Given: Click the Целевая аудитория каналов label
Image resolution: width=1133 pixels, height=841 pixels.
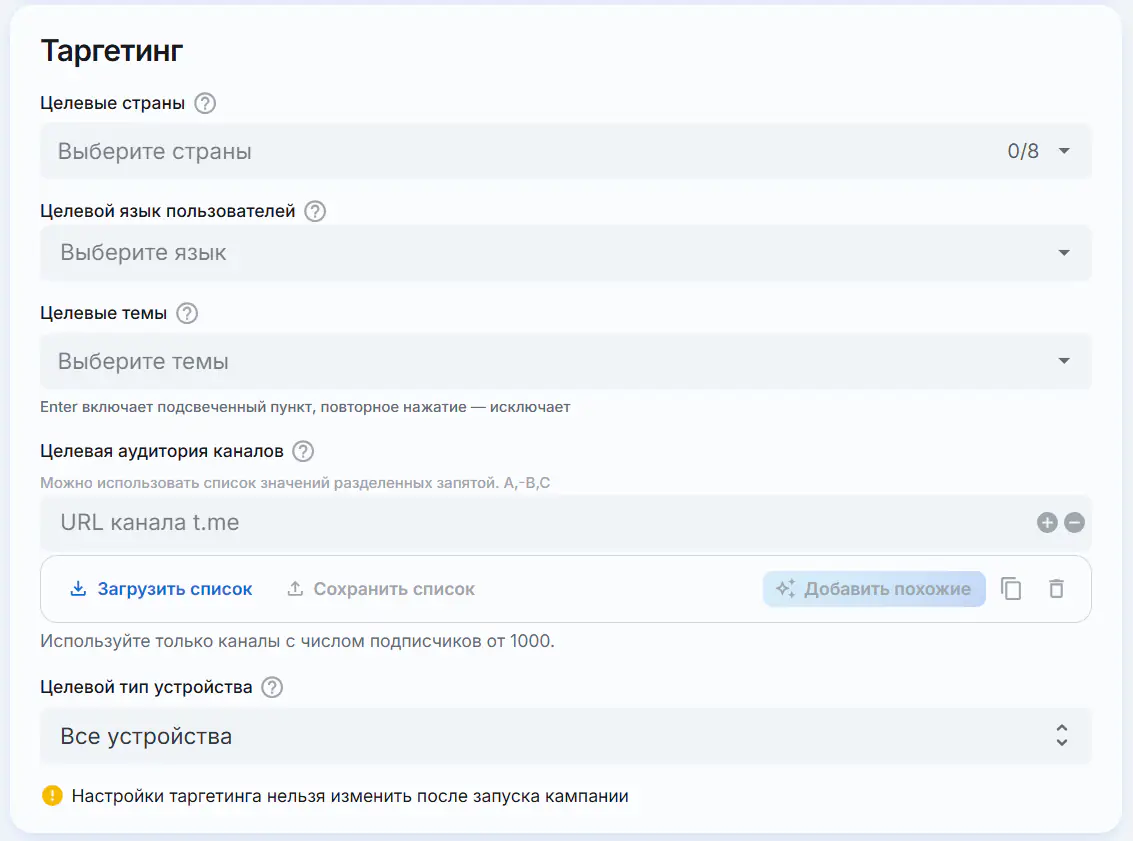Looking at the screenshot, I should coord(162,452).
